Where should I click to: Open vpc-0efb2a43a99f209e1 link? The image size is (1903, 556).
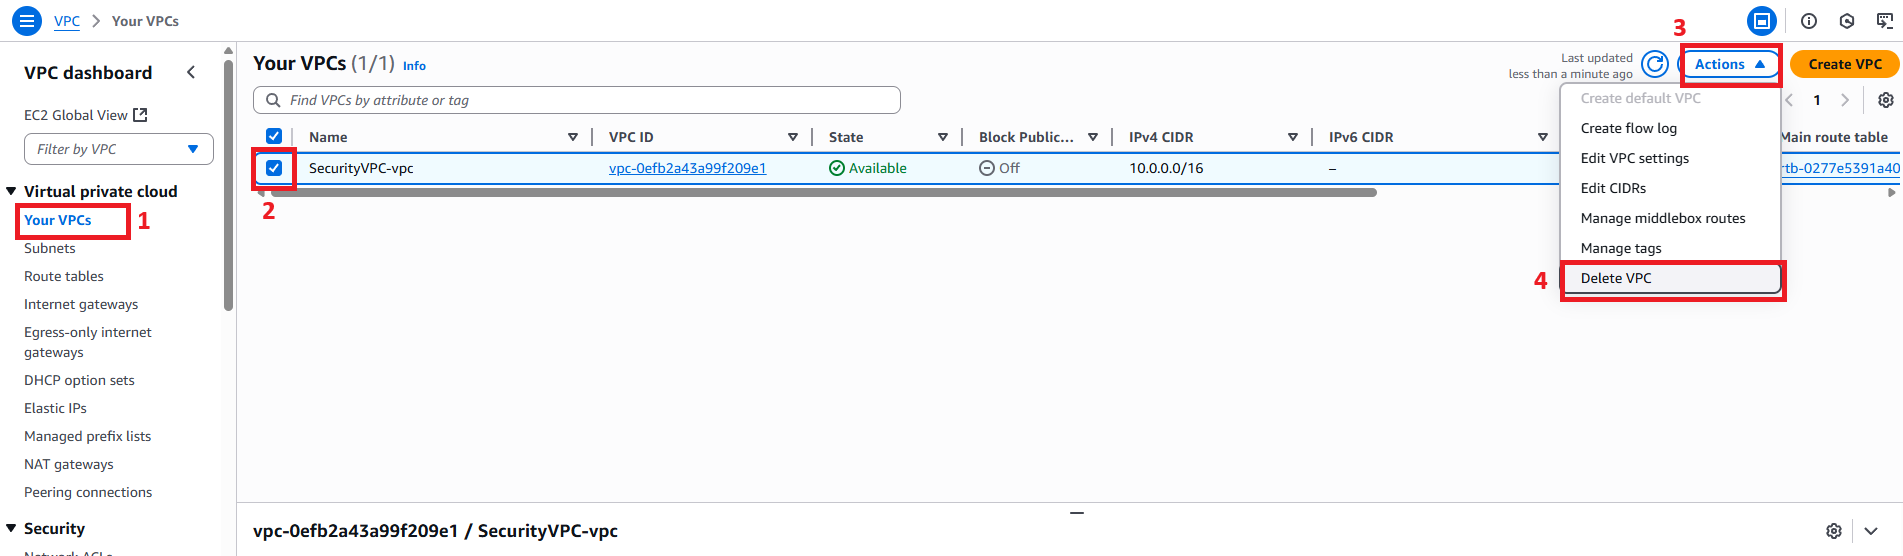pos(687,168)
